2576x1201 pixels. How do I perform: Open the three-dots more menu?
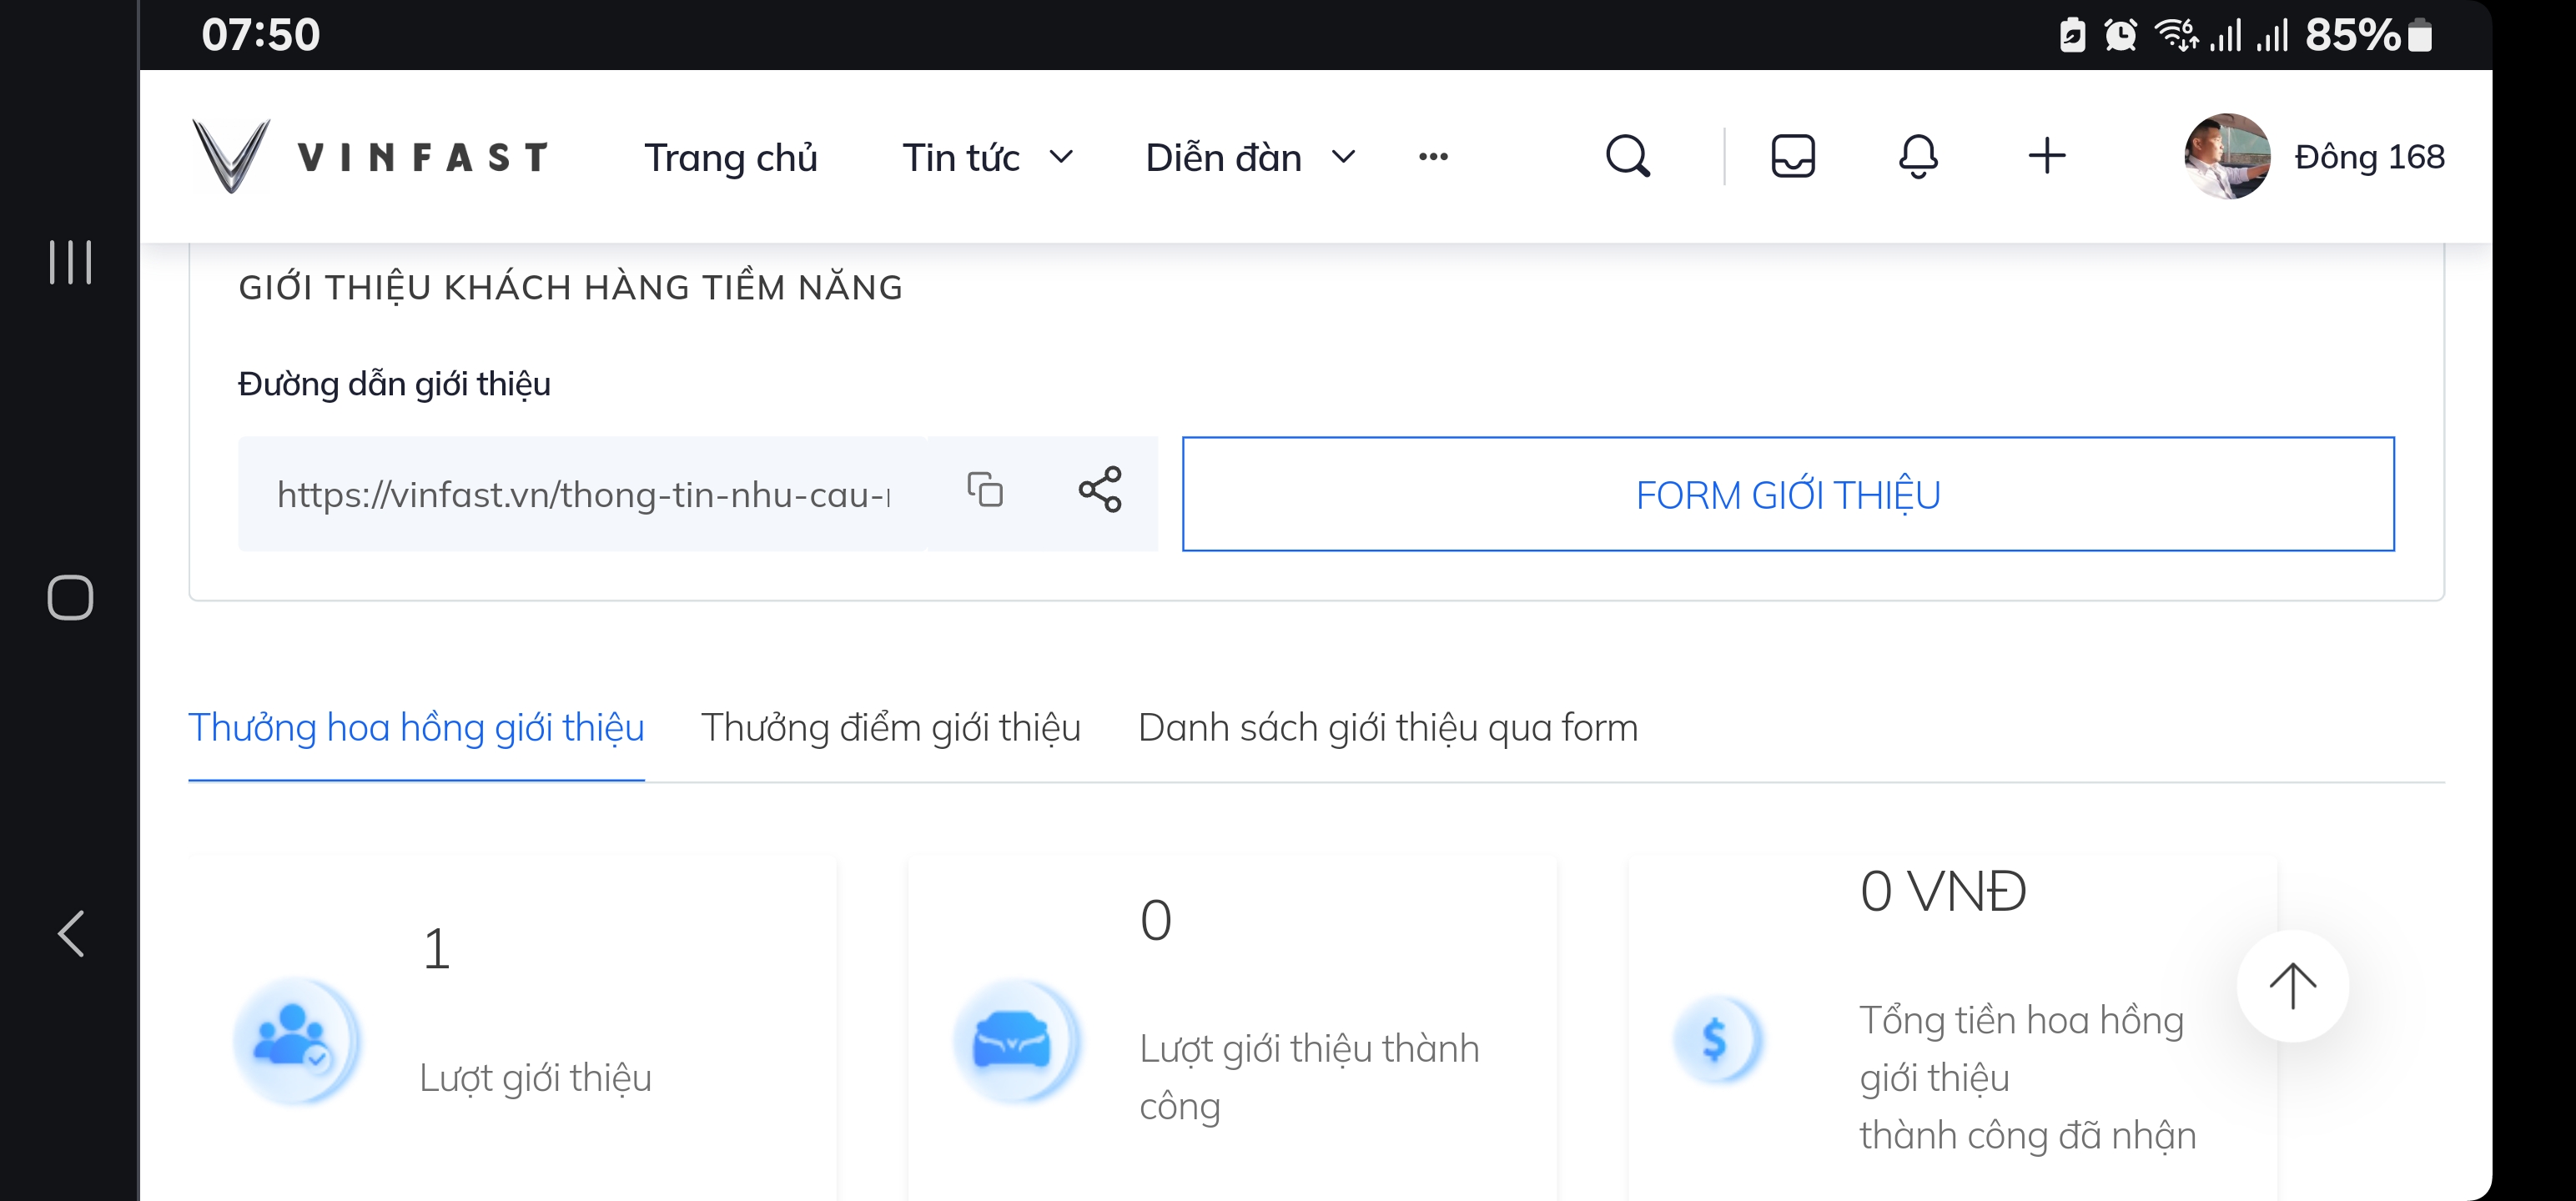[1433, 156]
